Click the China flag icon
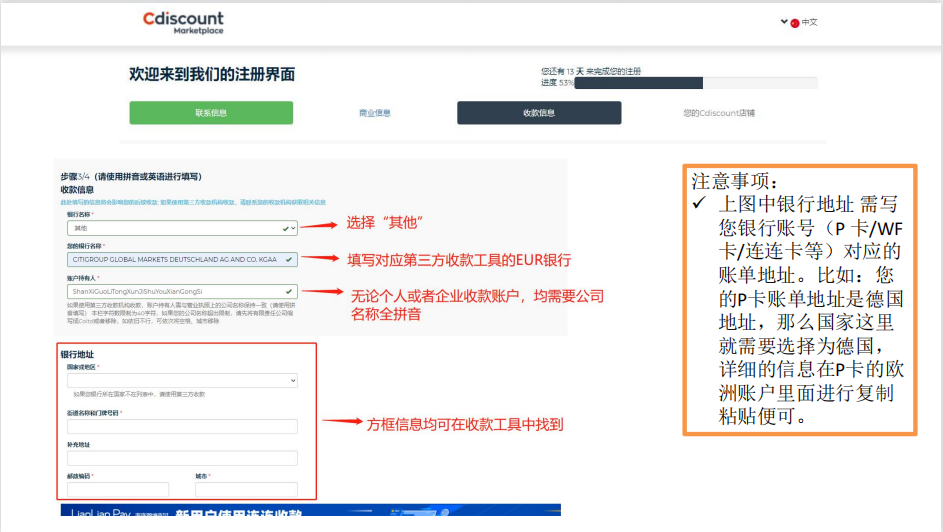 pos(794,23)
